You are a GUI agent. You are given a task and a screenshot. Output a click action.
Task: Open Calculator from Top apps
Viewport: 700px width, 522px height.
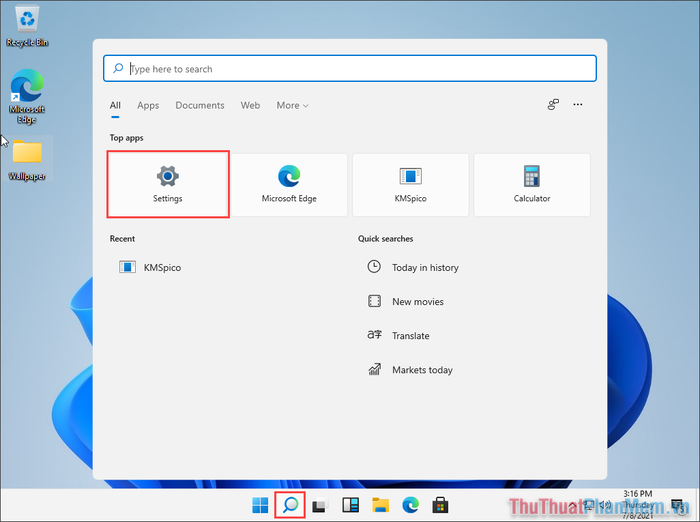[532, 184]
